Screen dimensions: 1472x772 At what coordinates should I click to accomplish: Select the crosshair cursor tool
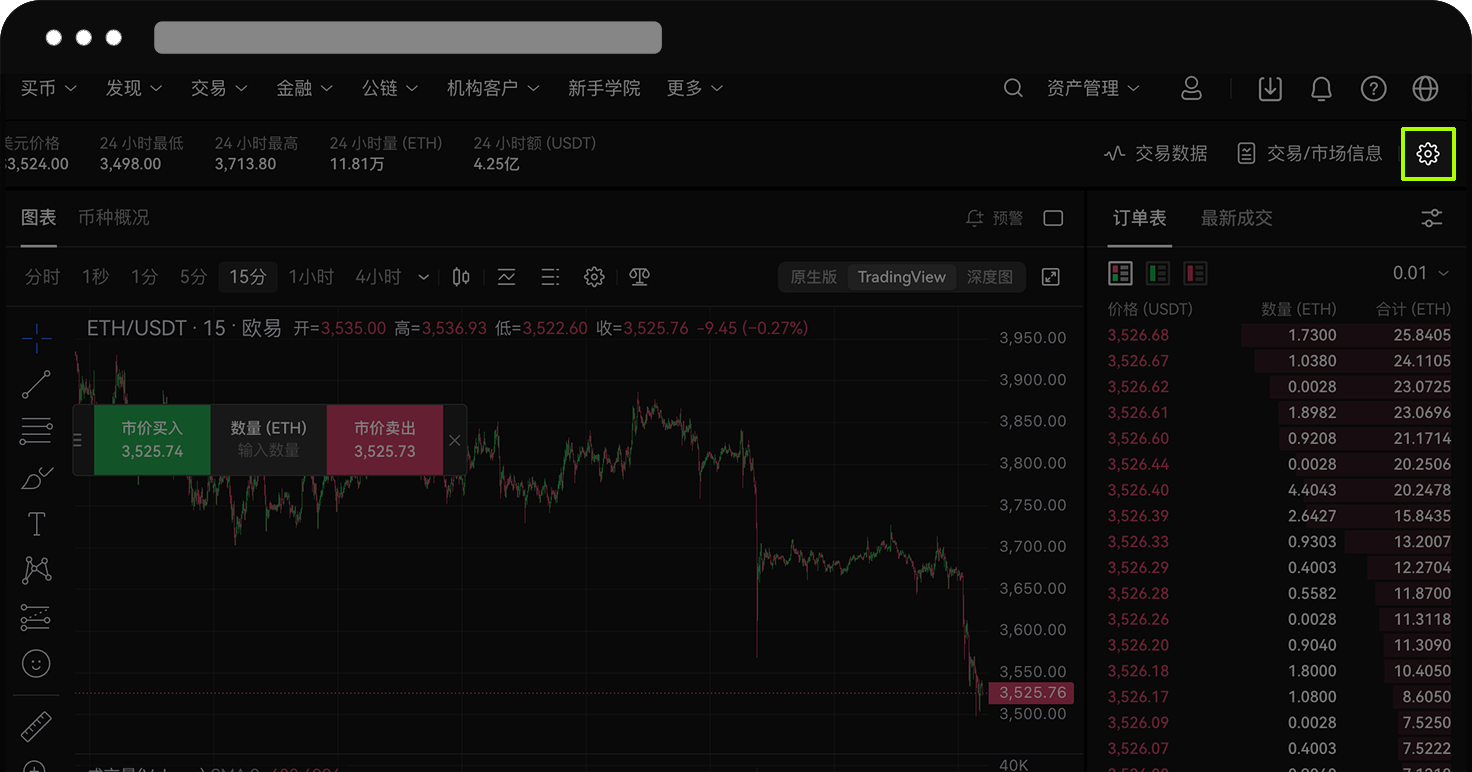coord(36,338)
